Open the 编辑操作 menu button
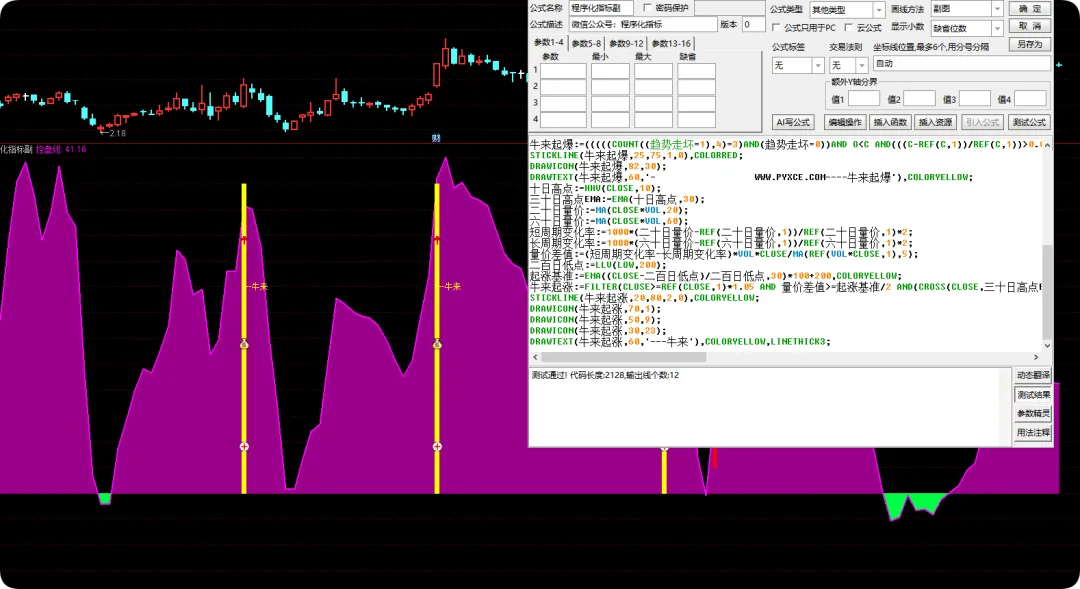The image size is (1080, 589). coord(845,122)
